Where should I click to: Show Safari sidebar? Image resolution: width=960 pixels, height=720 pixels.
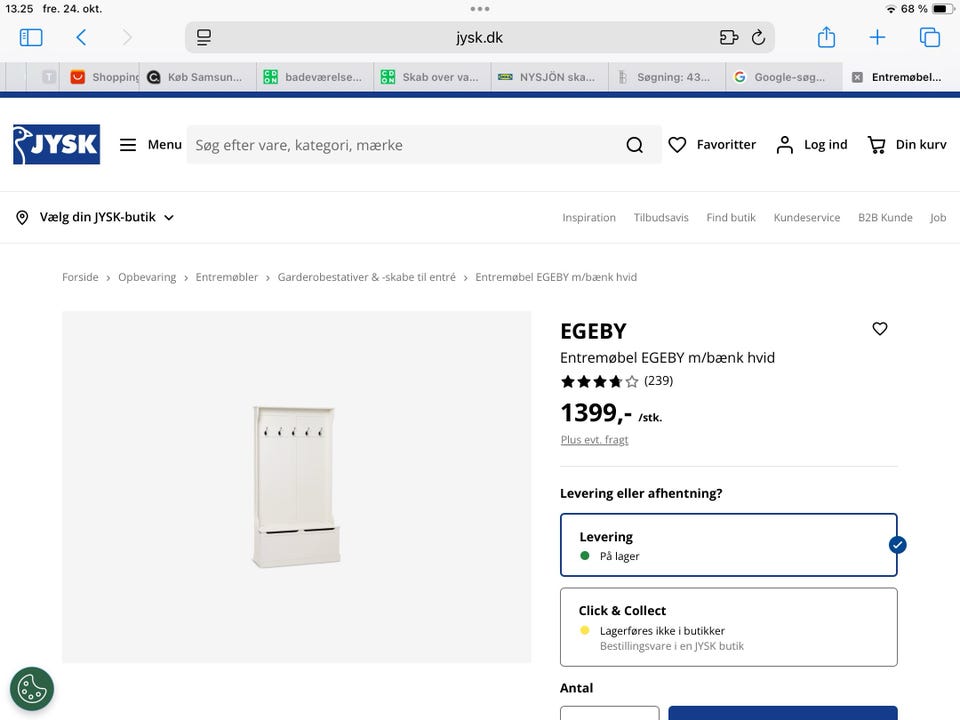pos(31,38)
